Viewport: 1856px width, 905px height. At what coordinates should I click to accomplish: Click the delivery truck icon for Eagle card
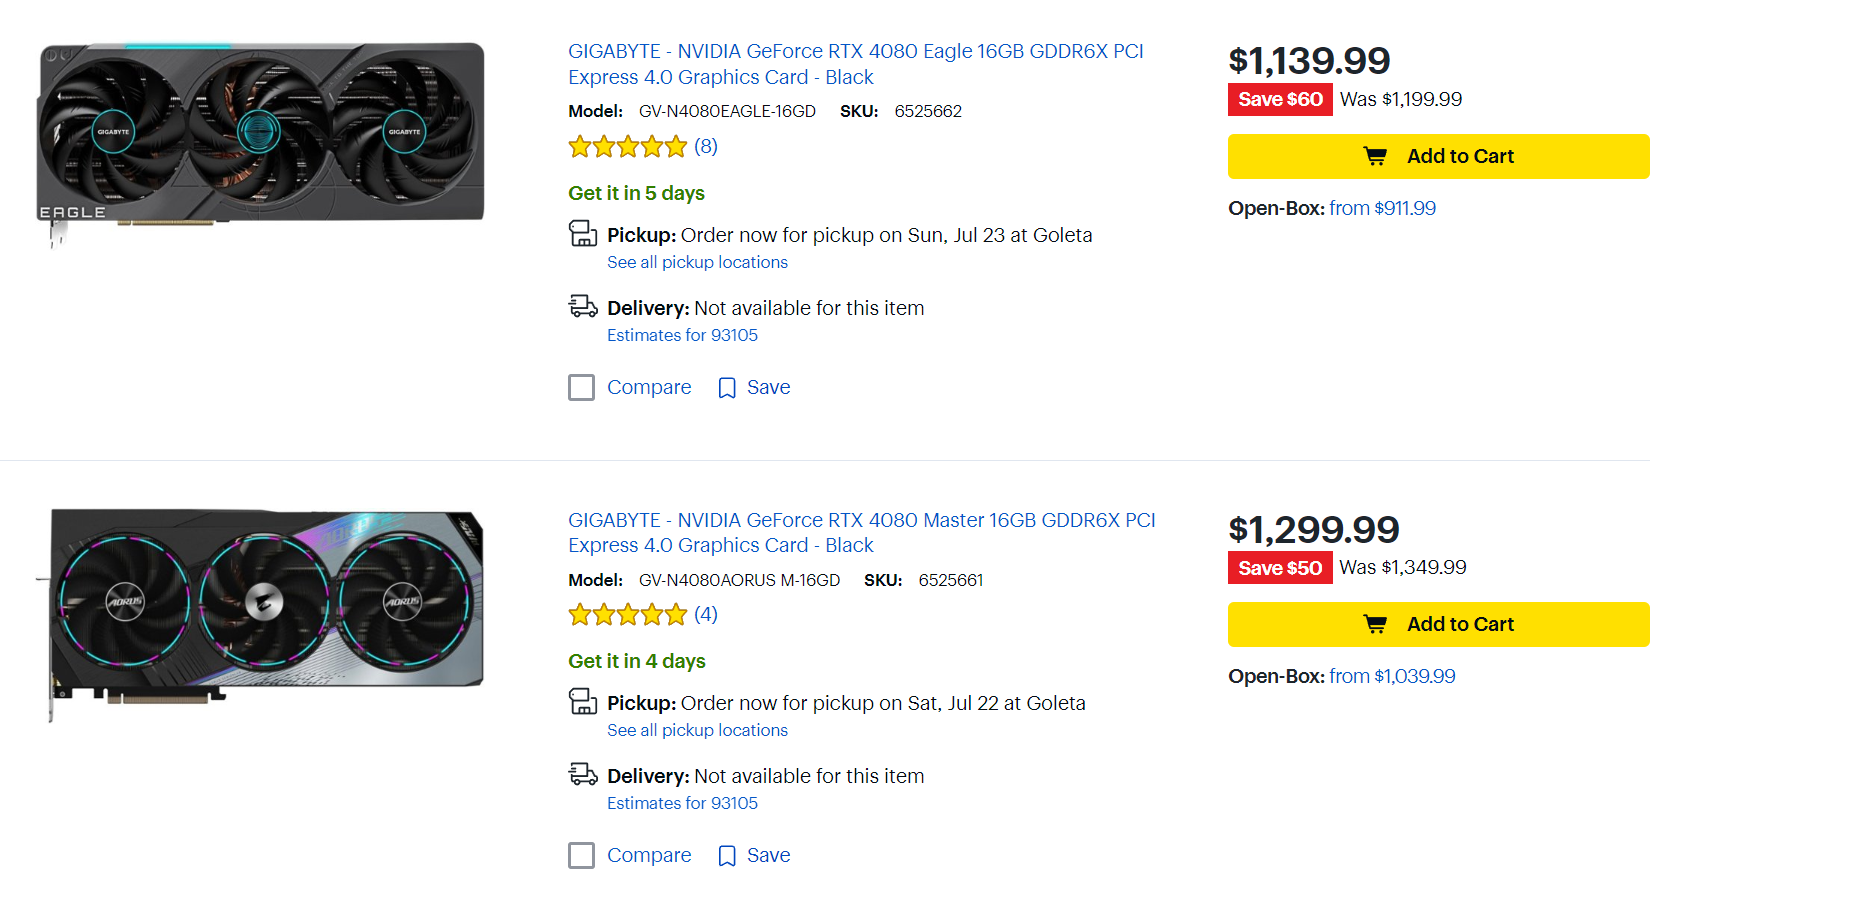583,306
